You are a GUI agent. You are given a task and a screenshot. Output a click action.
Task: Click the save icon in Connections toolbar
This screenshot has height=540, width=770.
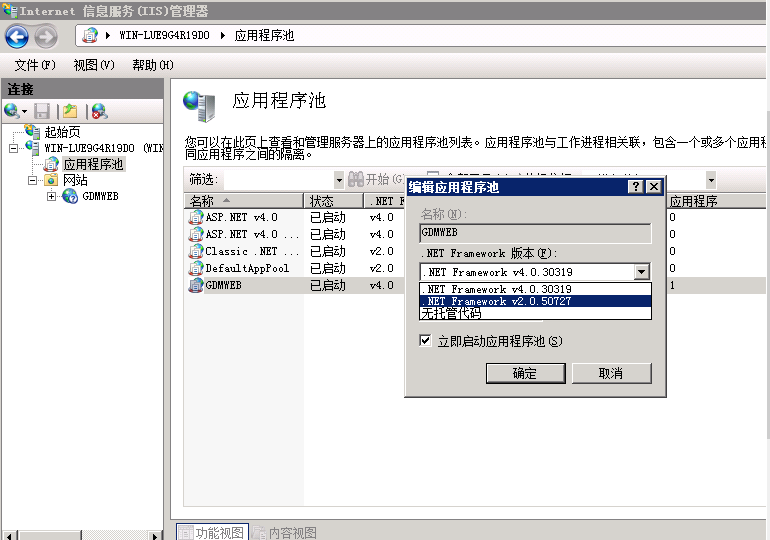coord(42,111)
